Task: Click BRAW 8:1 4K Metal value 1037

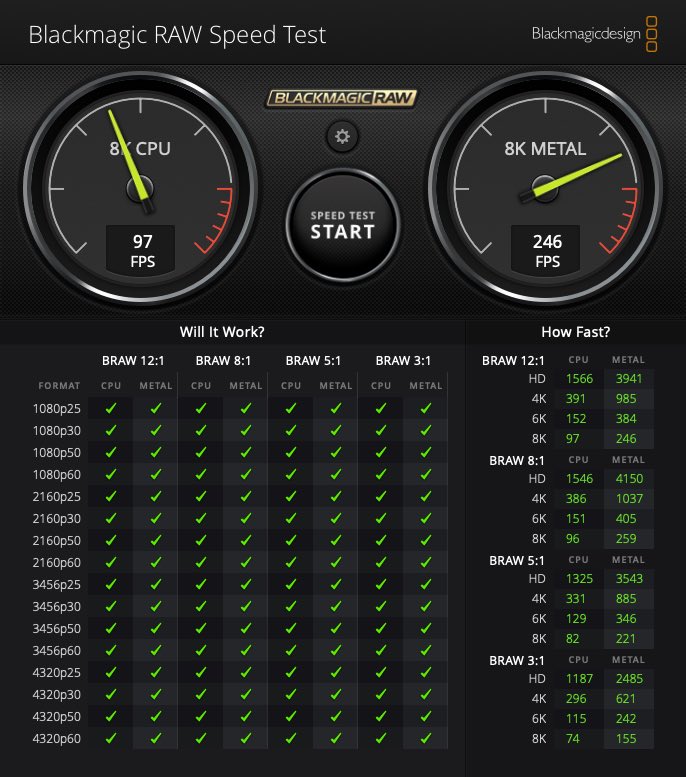Action: point(629,499)
